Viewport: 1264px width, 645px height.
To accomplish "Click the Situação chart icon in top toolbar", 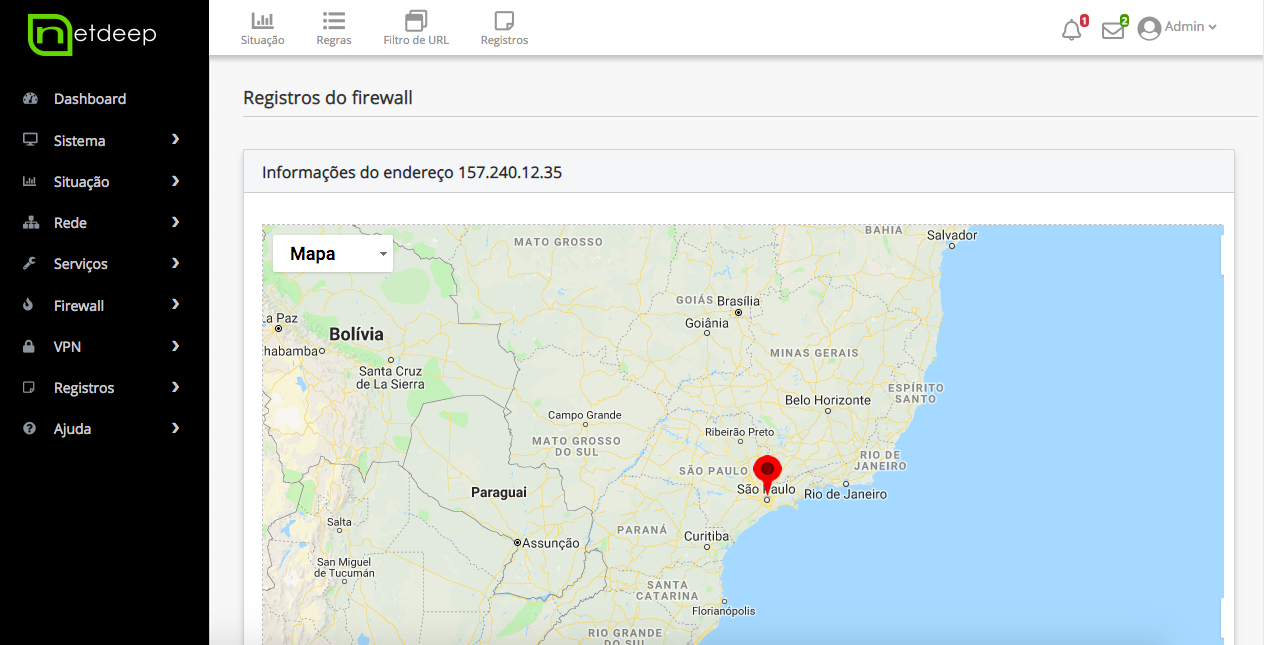I will pyautogui.click(x=262, y=20).
